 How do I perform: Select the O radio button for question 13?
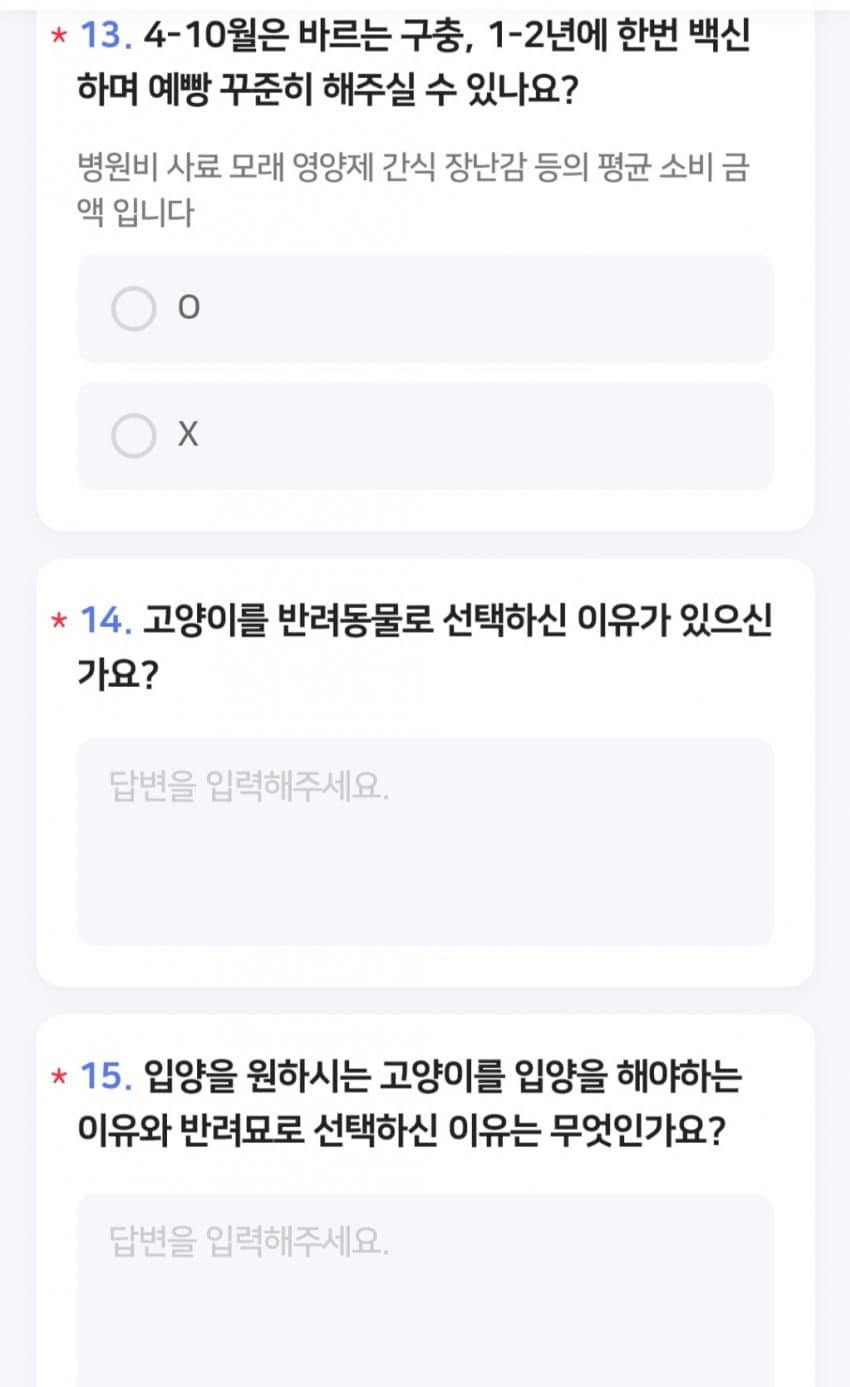133,309
